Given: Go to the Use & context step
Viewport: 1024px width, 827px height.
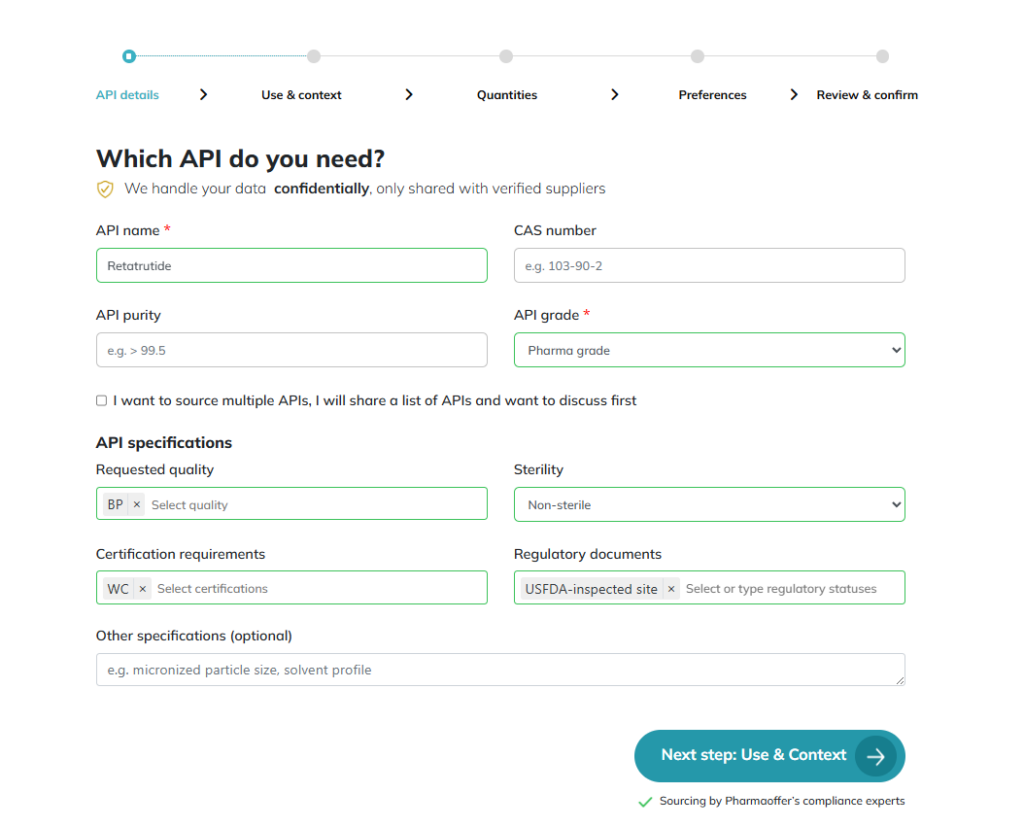Looking at the screenshot, I should [301, 95].
